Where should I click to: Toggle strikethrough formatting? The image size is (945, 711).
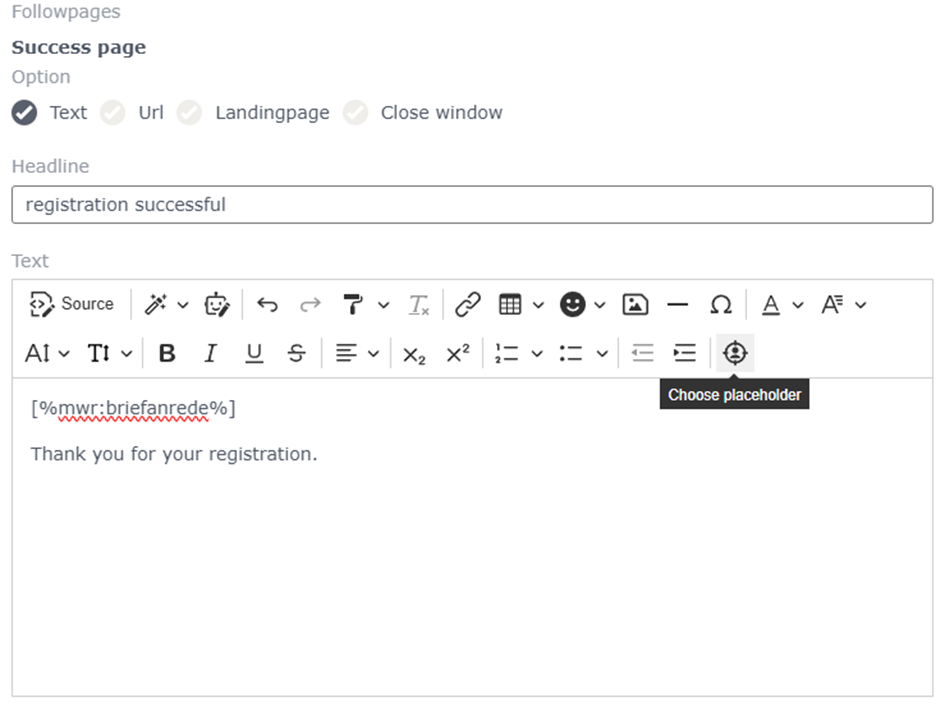point(296,353)
